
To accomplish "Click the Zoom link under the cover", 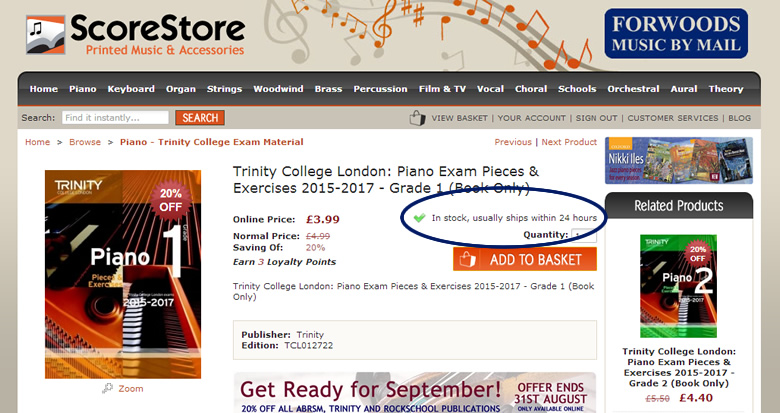I will tap(131, 389).
